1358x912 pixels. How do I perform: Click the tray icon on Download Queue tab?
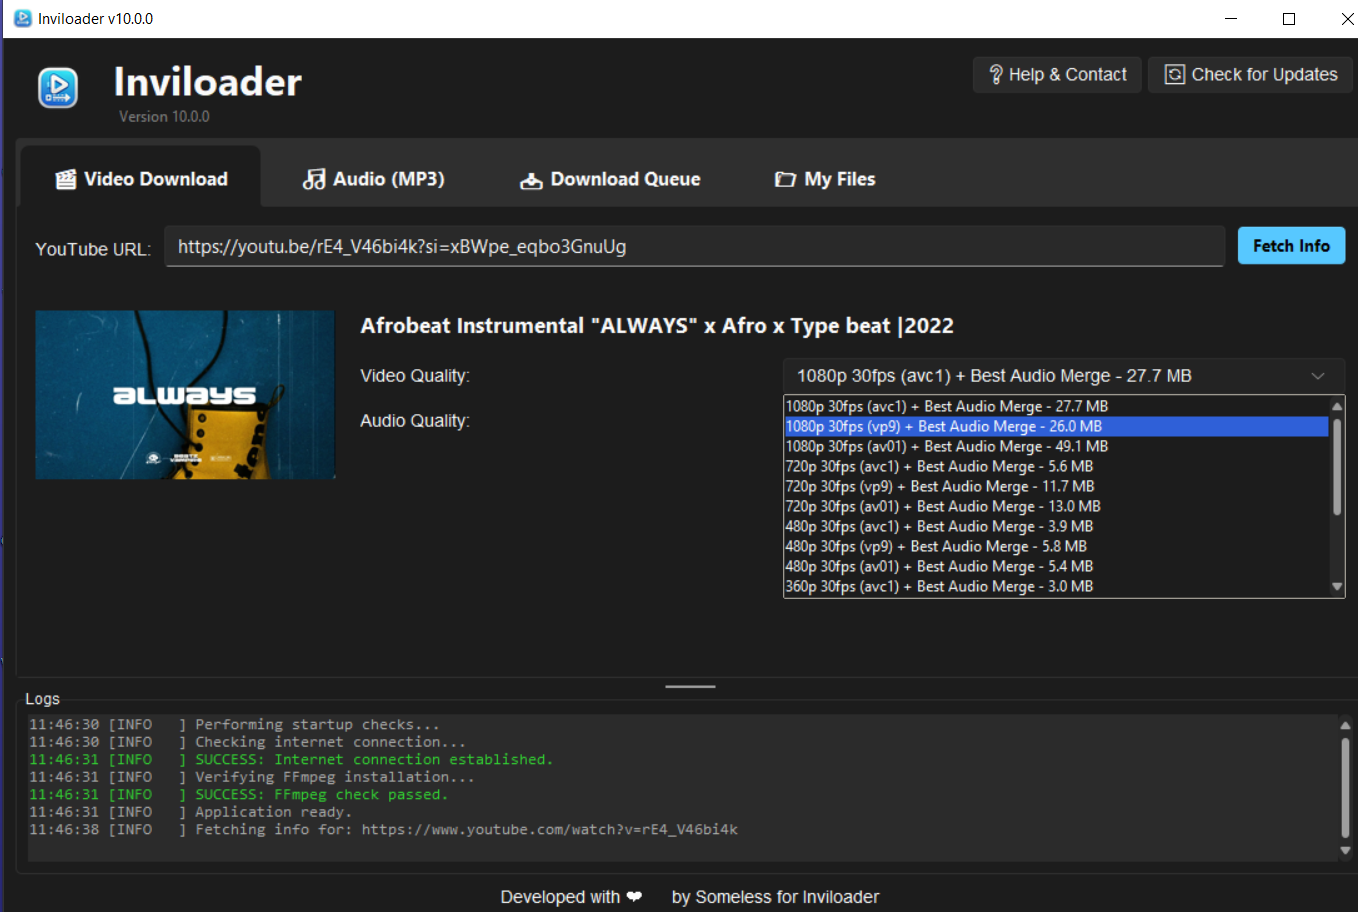pyautogui.click(x=531, y=180)
